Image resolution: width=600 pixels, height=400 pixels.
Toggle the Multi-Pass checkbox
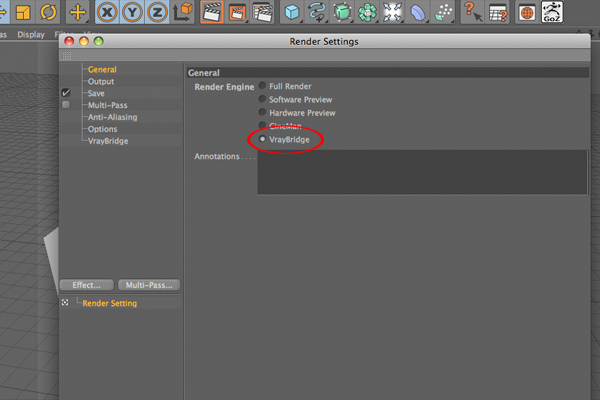pos(66,104)
